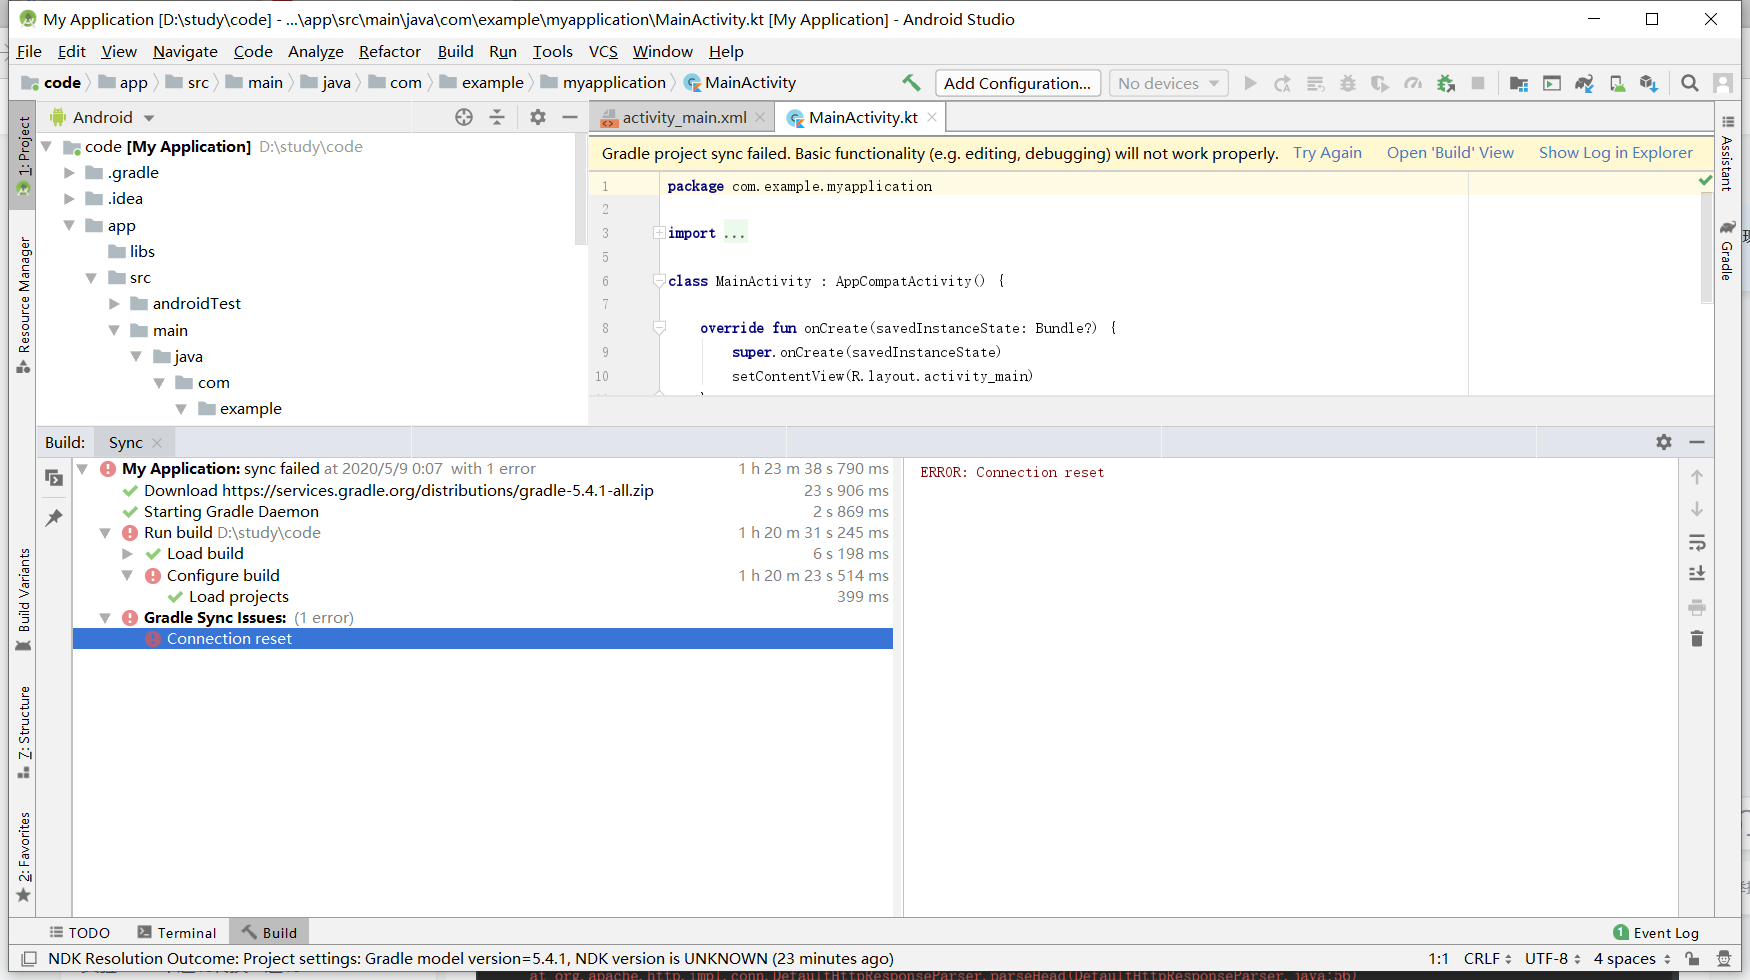Screen dimensions: 1750x980
Task: Switch to activity_main.xml tab
Action: tap(684, 117)
